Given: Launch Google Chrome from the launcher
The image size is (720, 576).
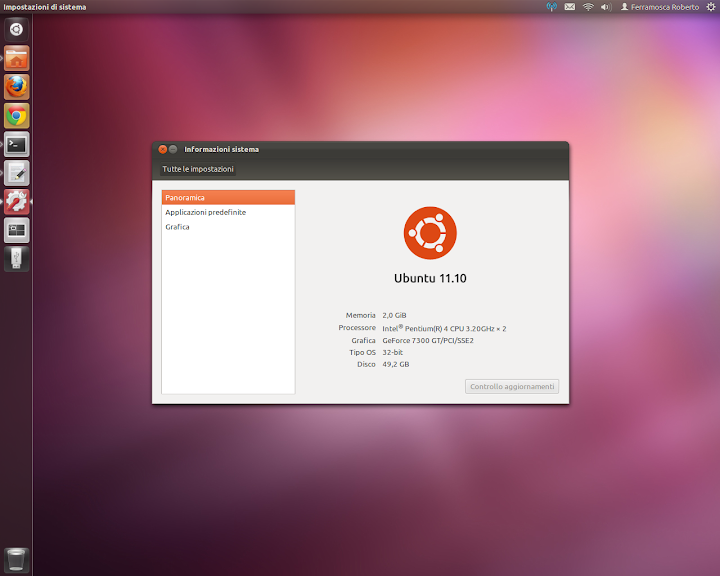Looking at the screenshot, I should click(x=17, y=116).
